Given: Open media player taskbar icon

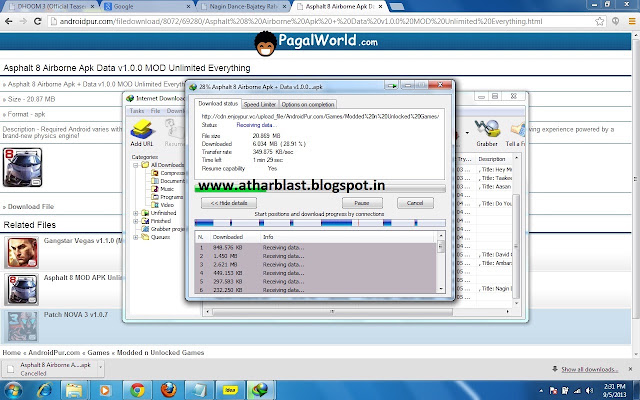Looking at the screenshot, I should click(104, 390).
